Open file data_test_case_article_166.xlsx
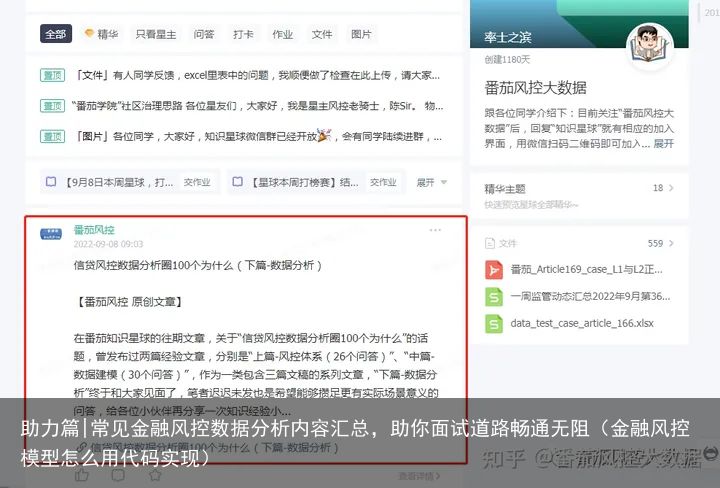The image size is (720, 488). coord(582,323)
